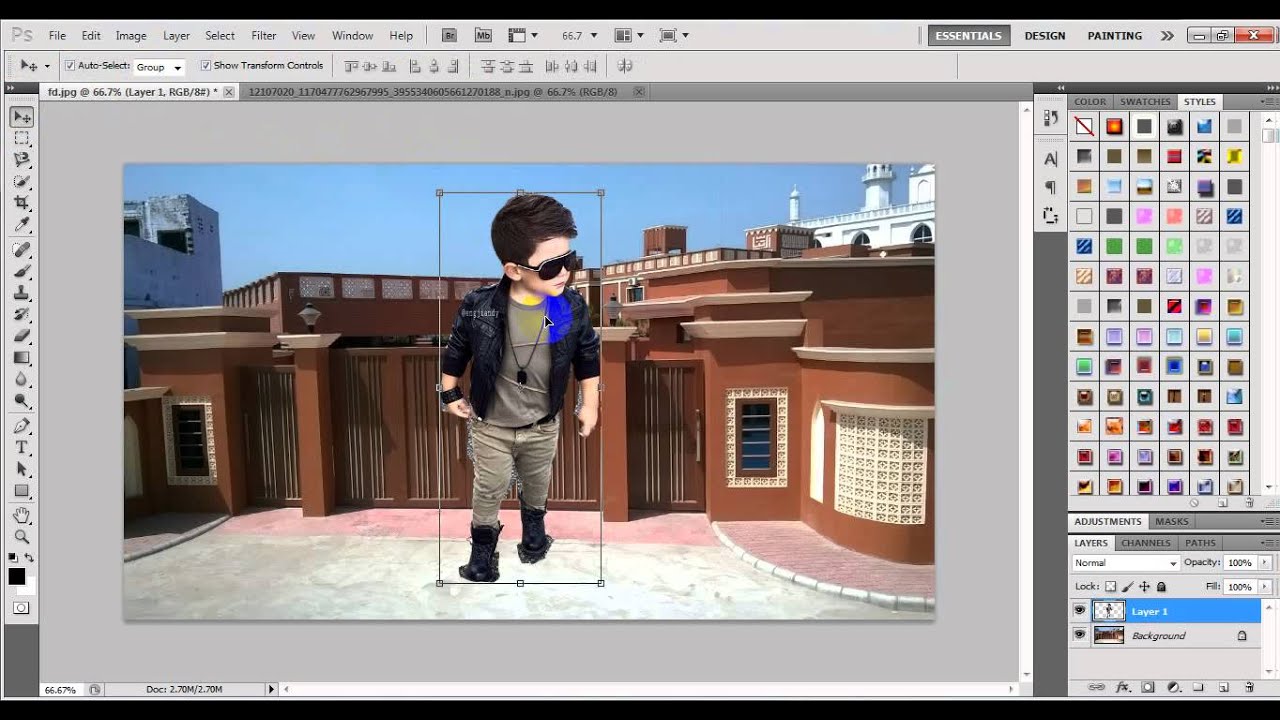
Task: Select the Hand tool
Action: click(x=21, y=515)
